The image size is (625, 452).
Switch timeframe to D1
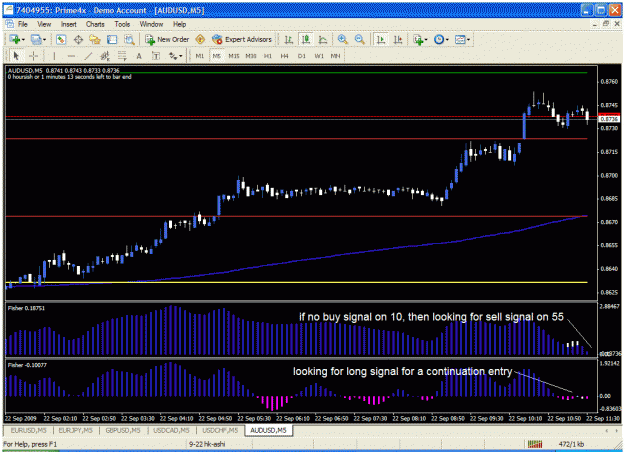302,56
